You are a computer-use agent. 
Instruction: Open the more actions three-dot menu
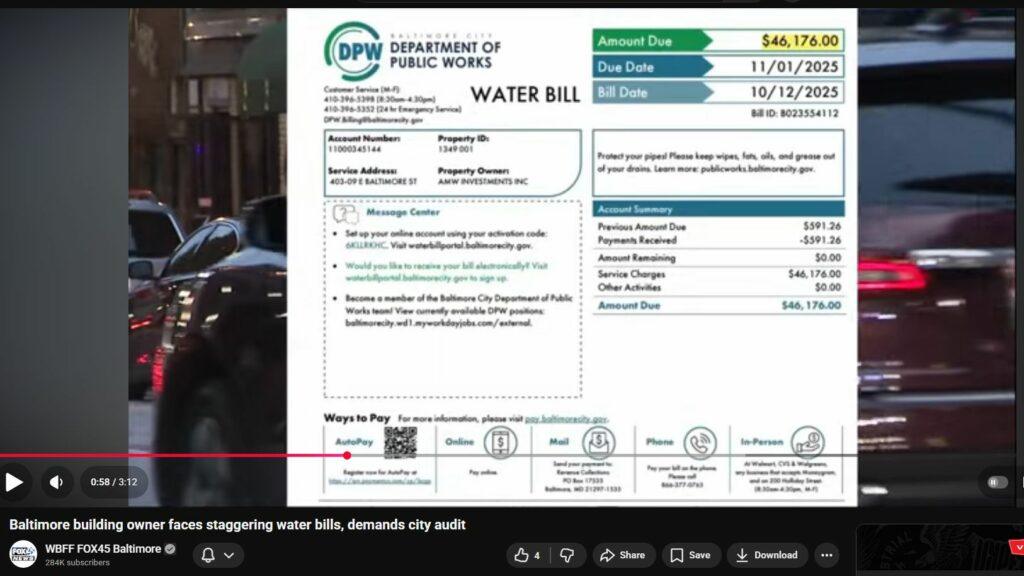(x=826, y=555)
